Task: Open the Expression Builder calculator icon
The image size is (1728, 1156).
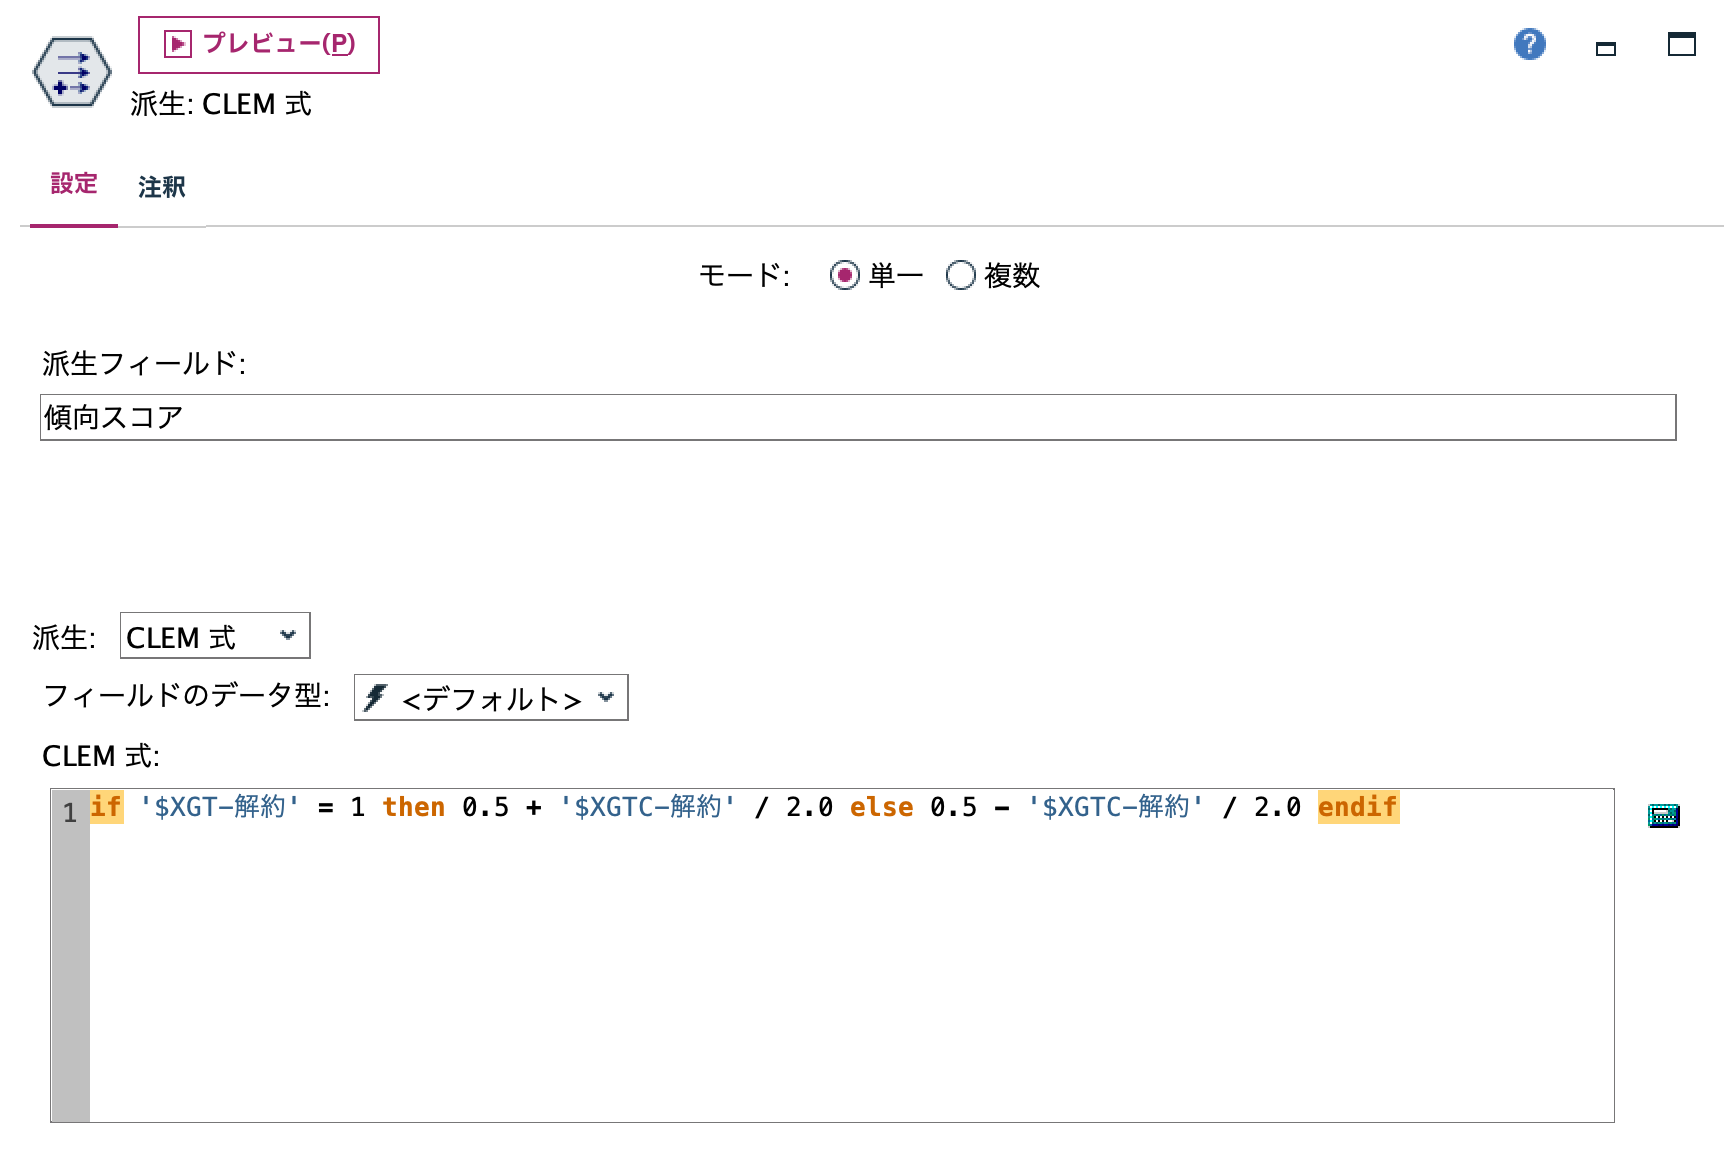Action: [x=1663, y=815]
